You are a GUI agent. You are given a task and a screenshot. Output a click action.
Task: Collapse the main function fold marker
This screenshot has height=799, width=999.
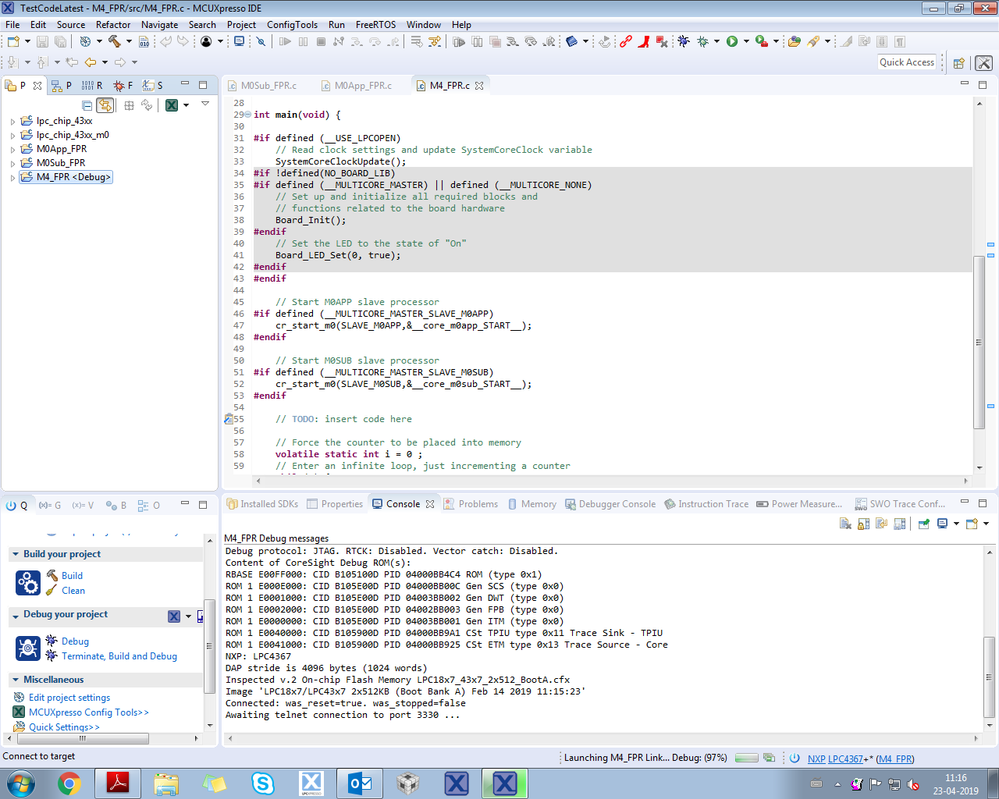[x=249, y=115]
